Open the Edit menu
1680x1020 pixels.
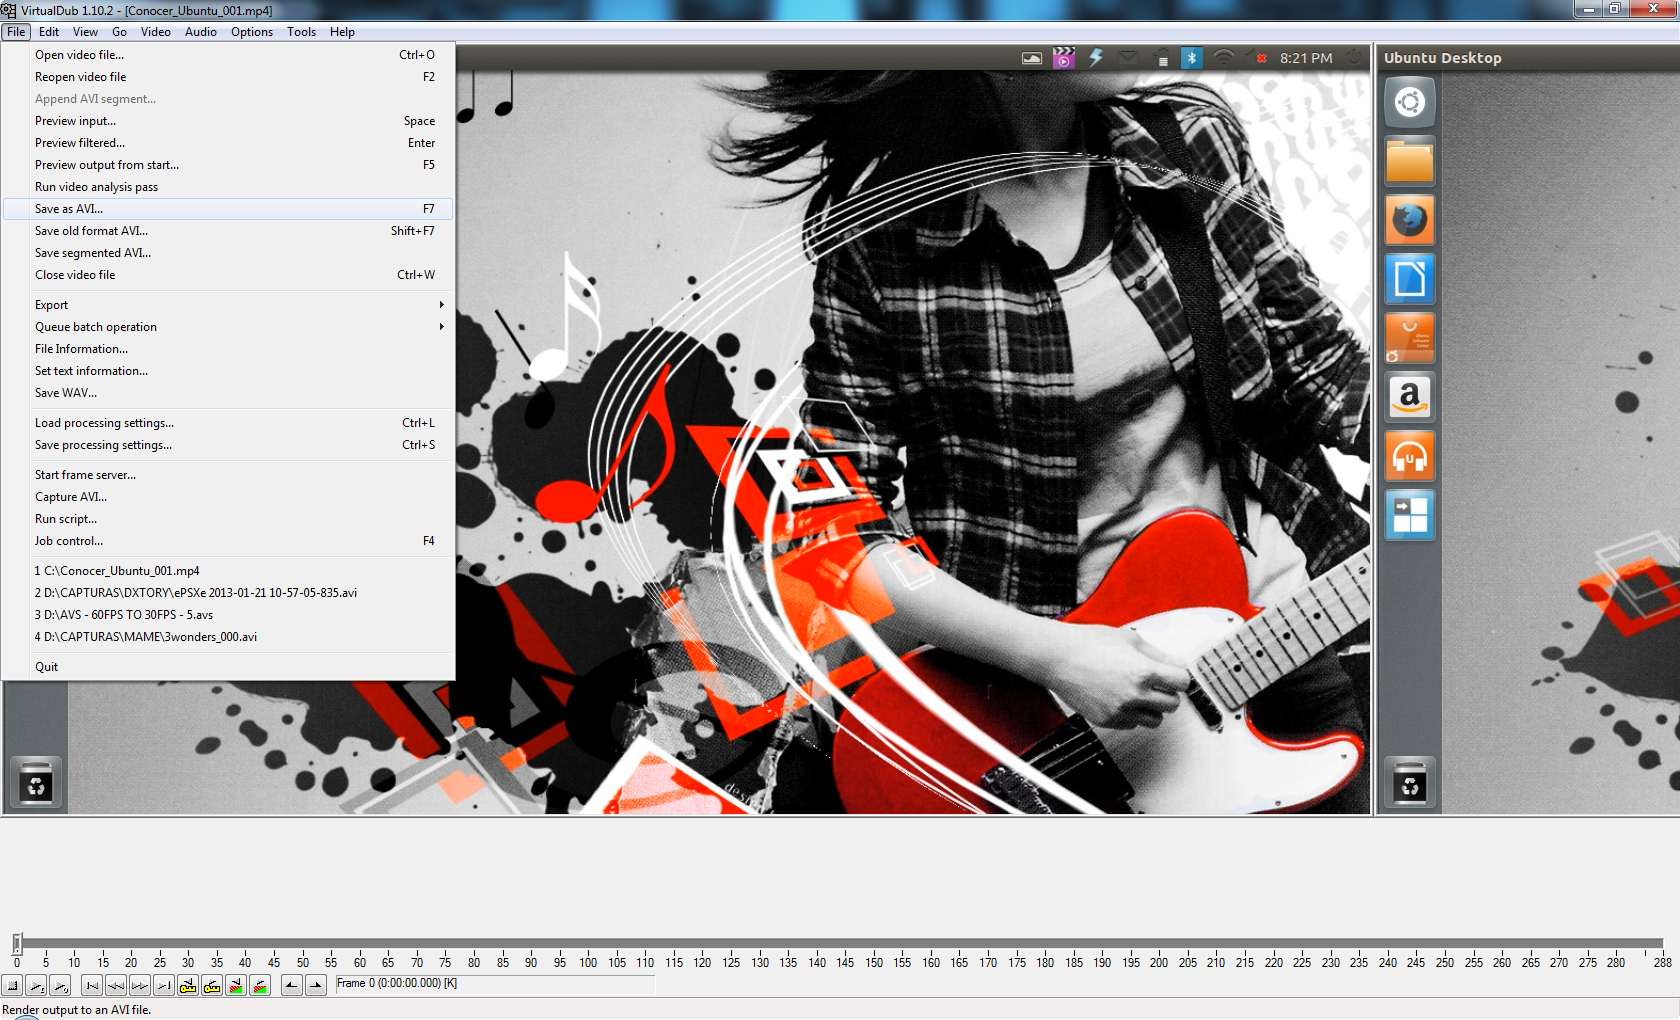coord(49,32)
